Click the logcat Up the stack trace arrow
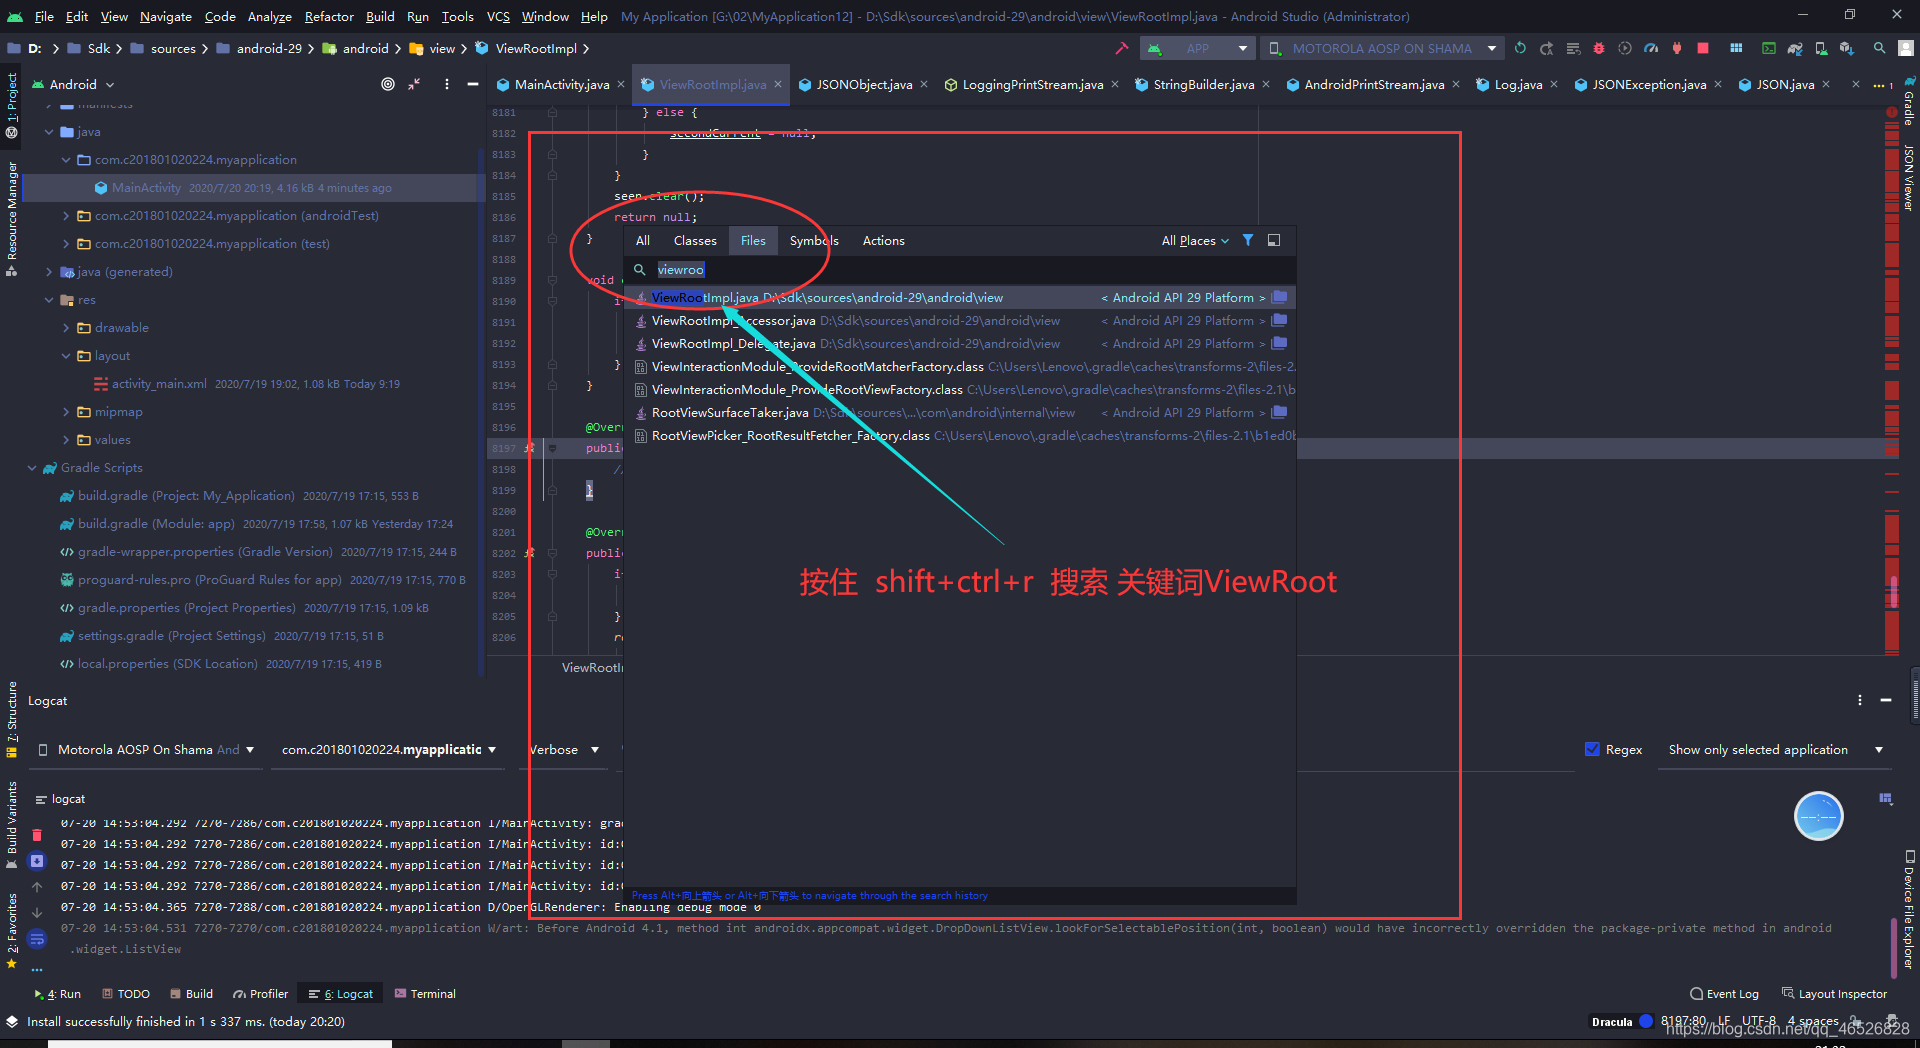The height and width of the screenshot is (1048, 1920). tap(37, 887)
